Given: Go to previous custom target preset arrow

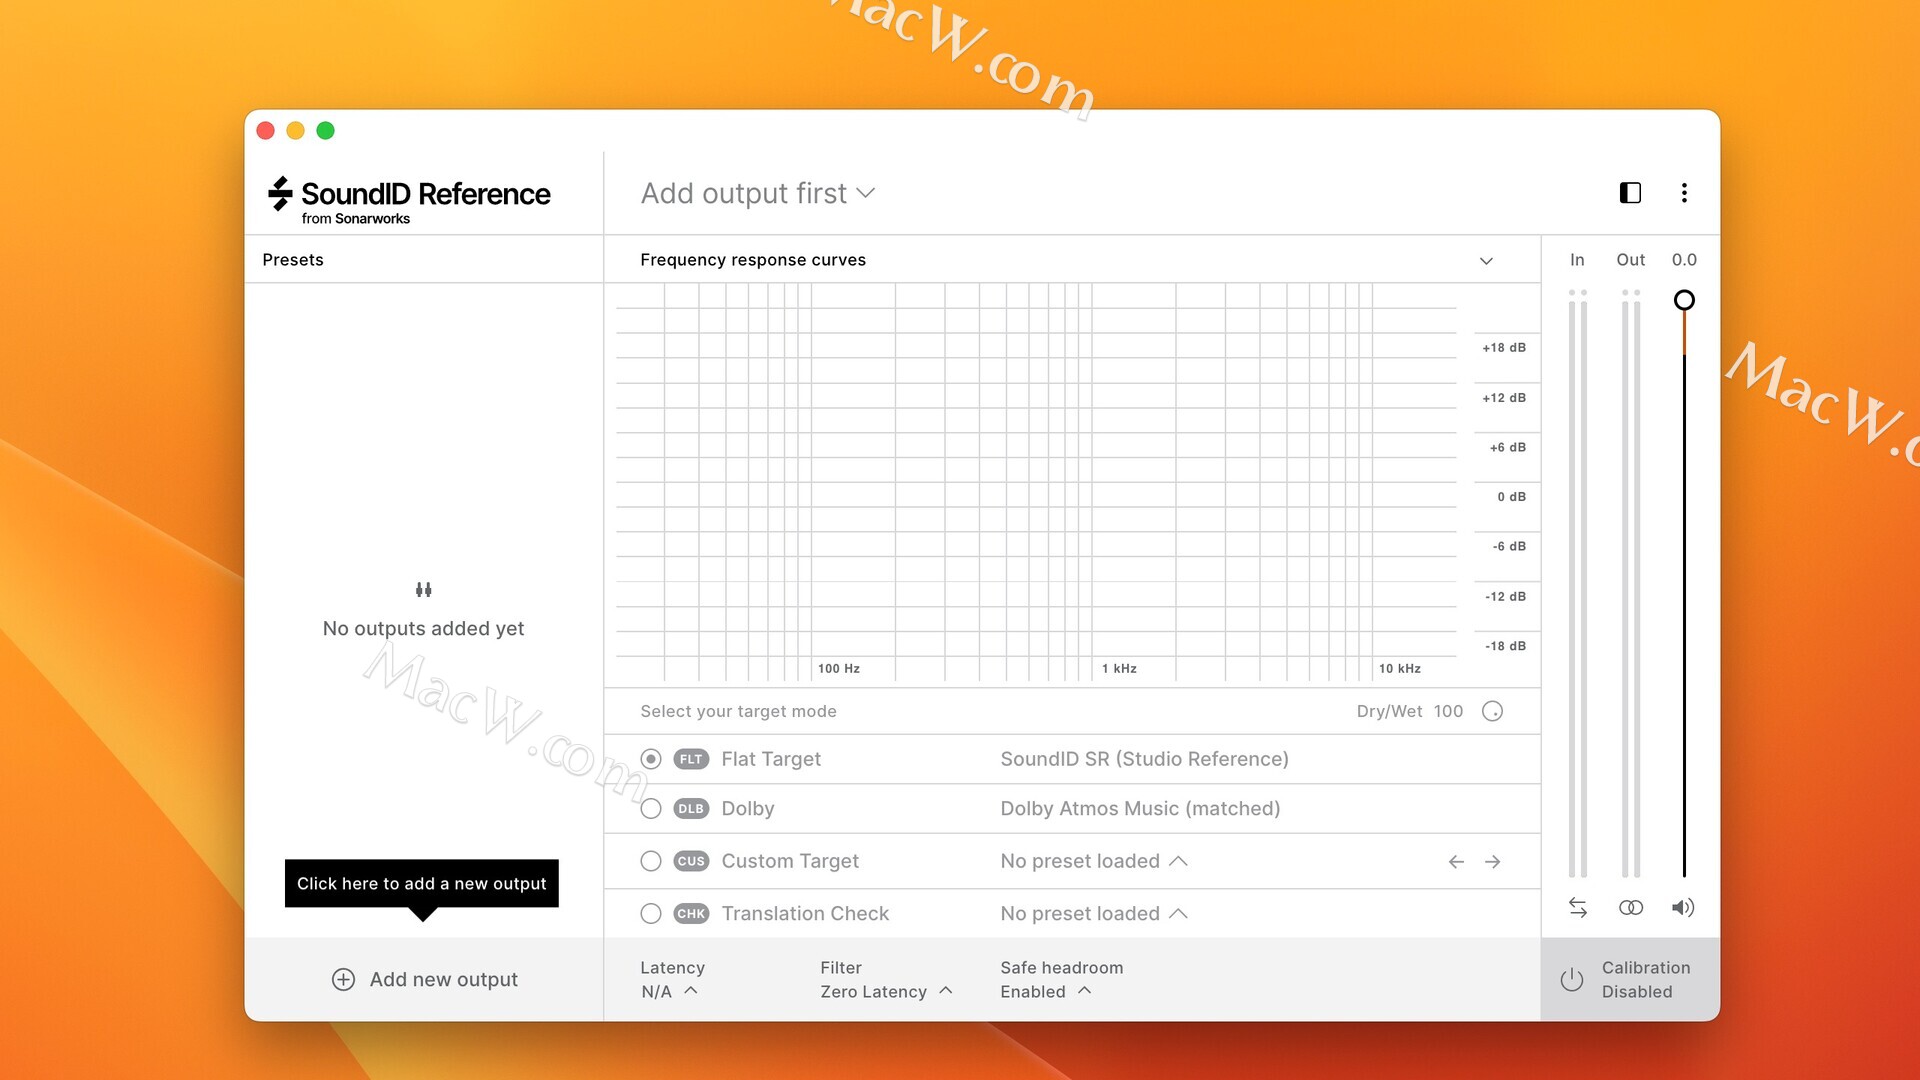Looking at the screenshot, I should (1456, 862).
